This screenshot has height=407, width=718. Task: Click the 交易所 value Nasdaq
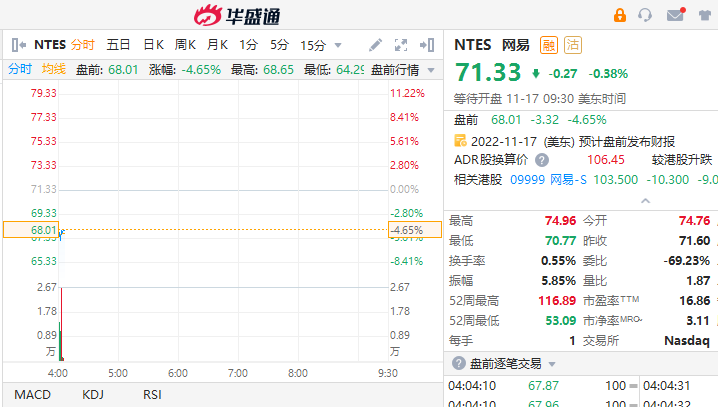(x=687, y=341)
